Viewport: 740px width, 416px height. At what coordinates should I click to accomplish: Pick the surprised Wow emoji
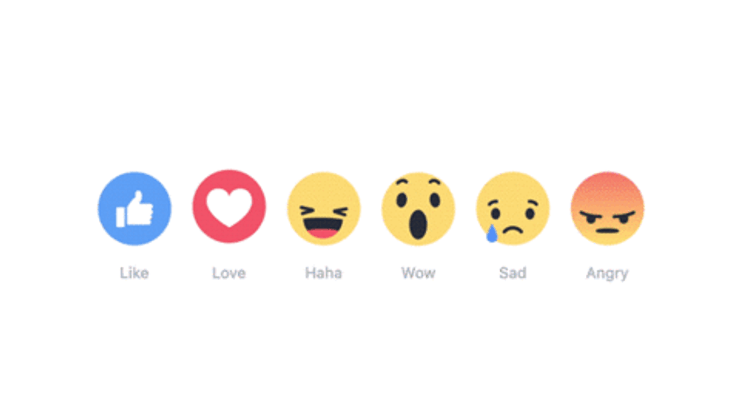click(418, 208)
